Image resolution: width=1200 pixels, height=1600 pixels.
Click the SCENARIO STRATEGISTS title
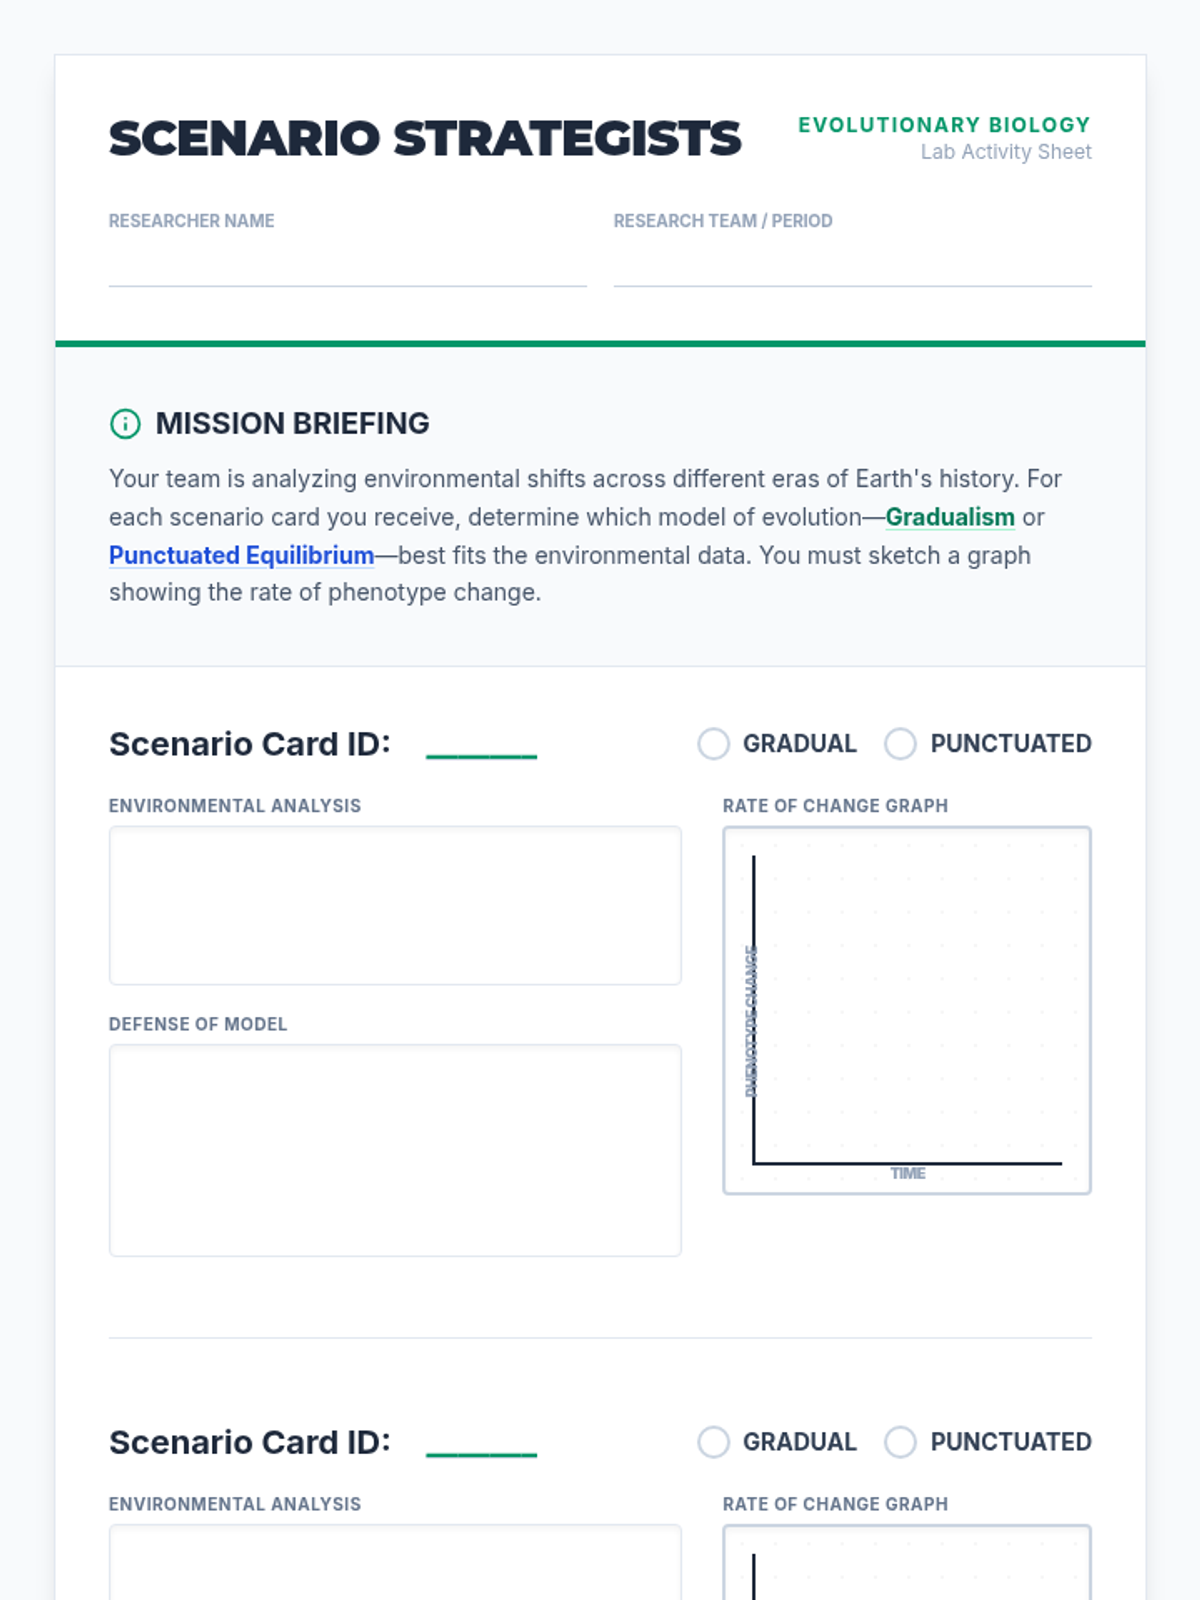click(x=425, y=138)
